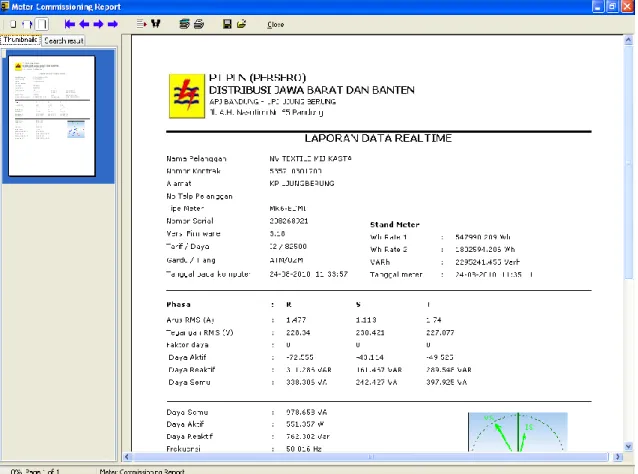Click the vertical scrollbar up arrow
Screen dimensions: 638x474
point(628,40)
